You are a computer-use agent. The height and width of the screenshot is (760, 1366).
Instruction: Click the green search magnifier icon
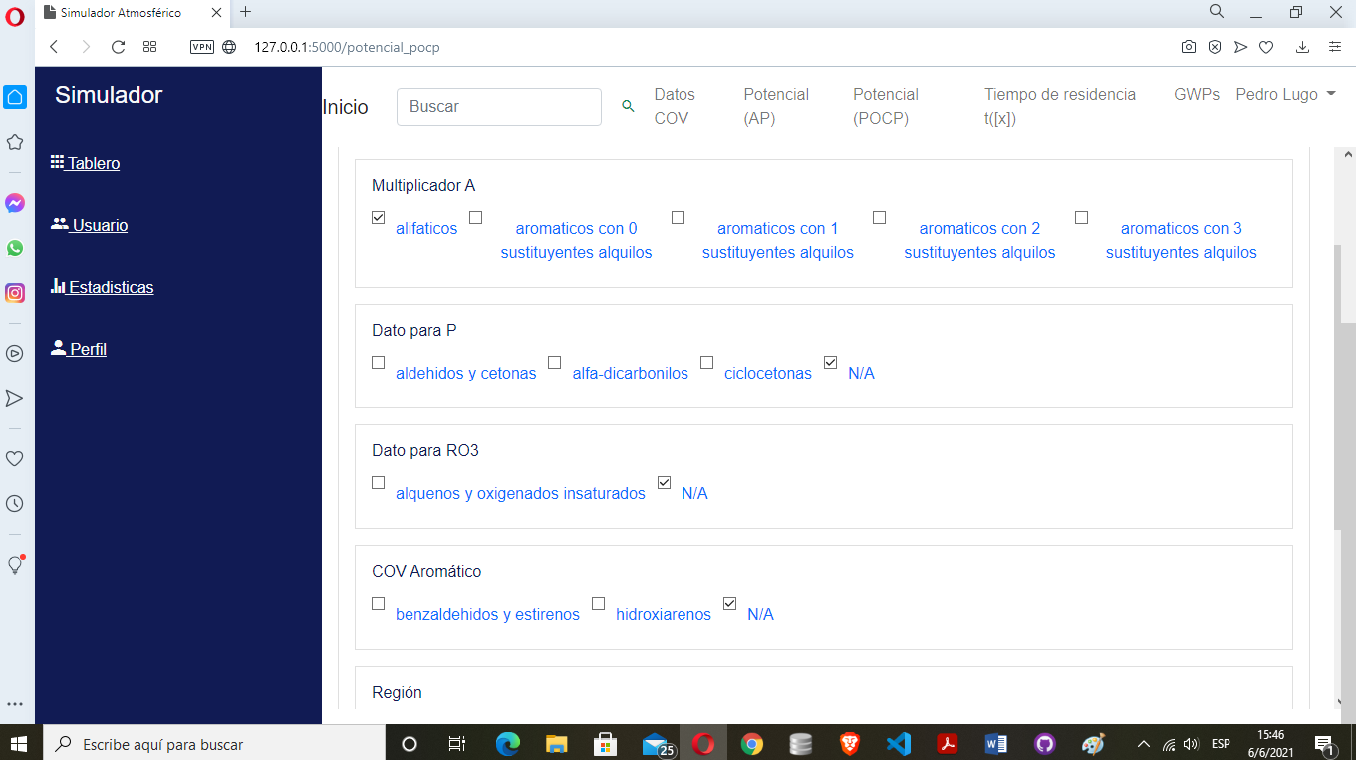628,106
